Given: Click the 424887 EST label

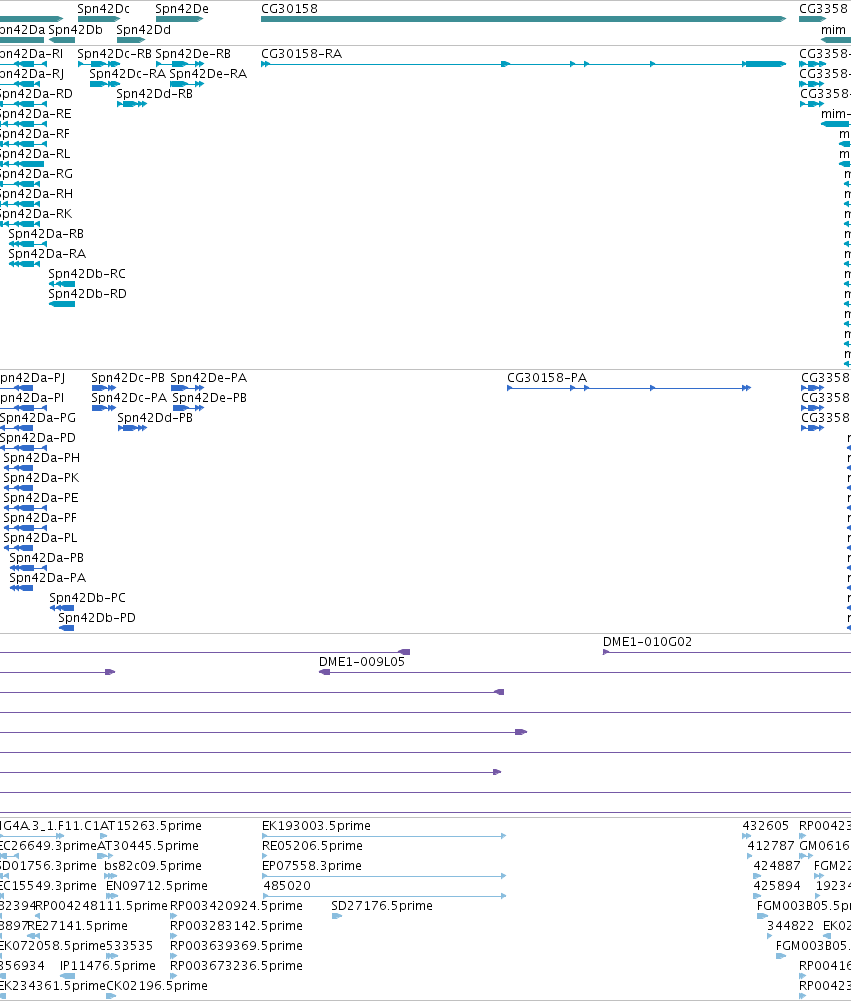Looking at the screenshot, I should (777, 866).
